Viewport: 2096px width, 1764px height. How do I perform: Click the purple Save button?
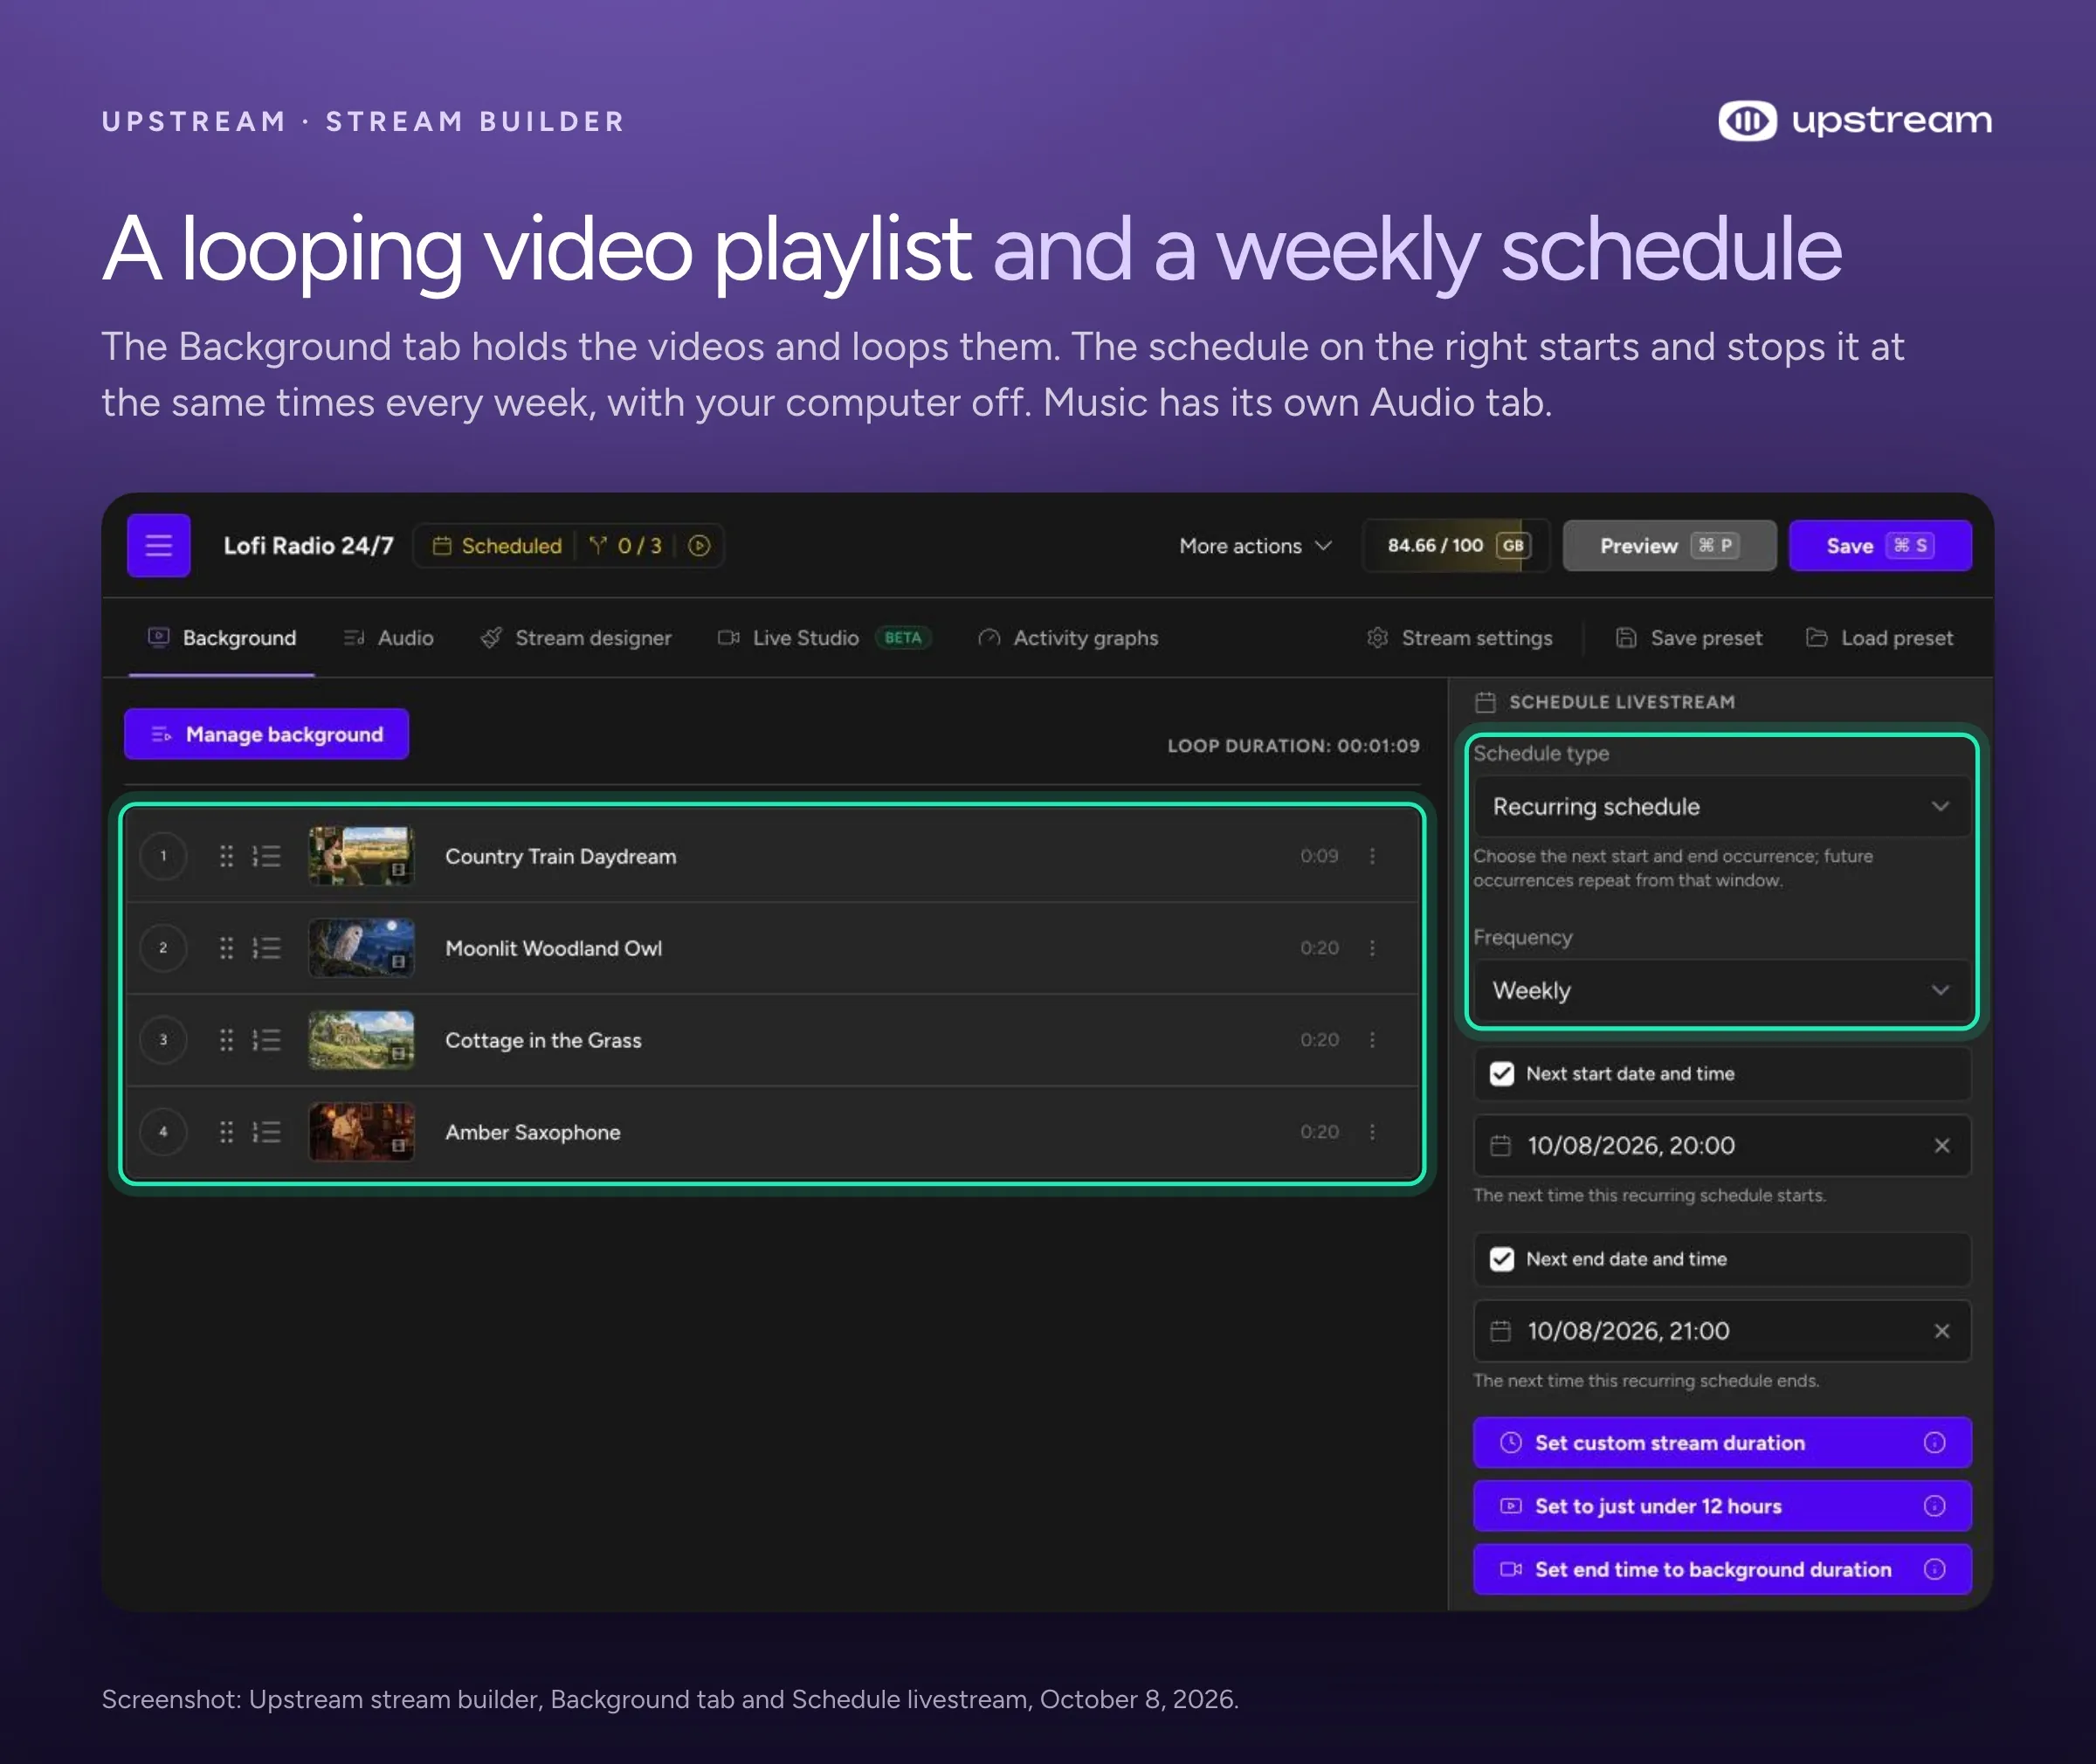[1880, 545]
